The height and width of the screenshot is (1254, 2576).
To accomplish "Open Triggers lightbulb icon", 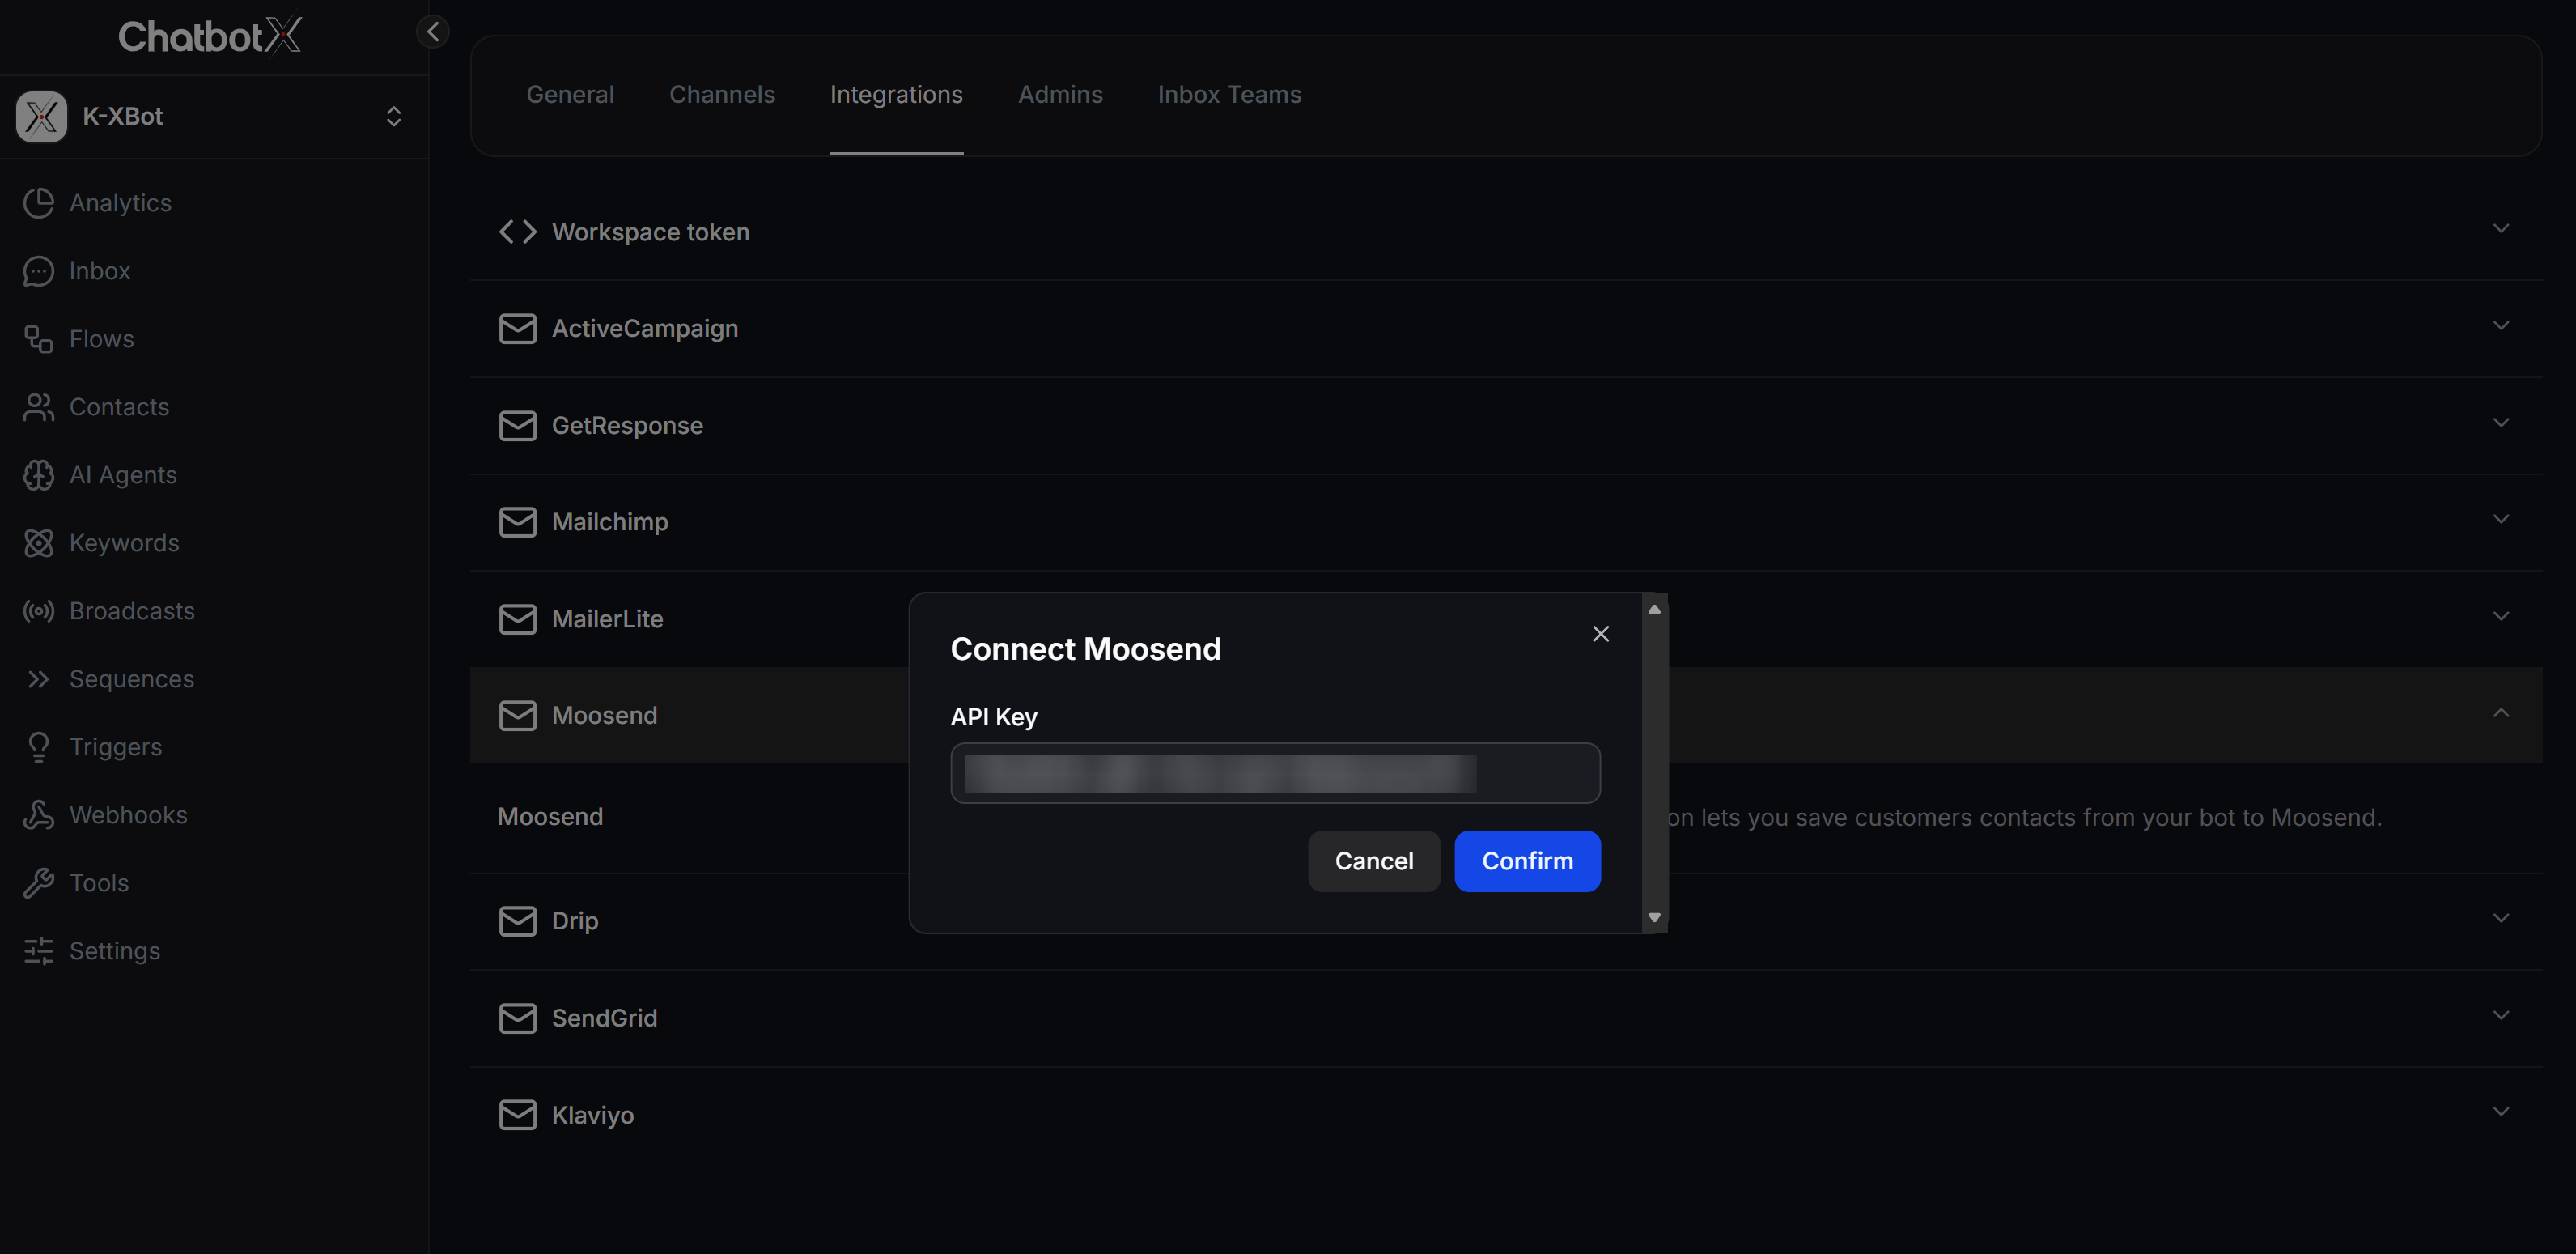I will [39, 747].
